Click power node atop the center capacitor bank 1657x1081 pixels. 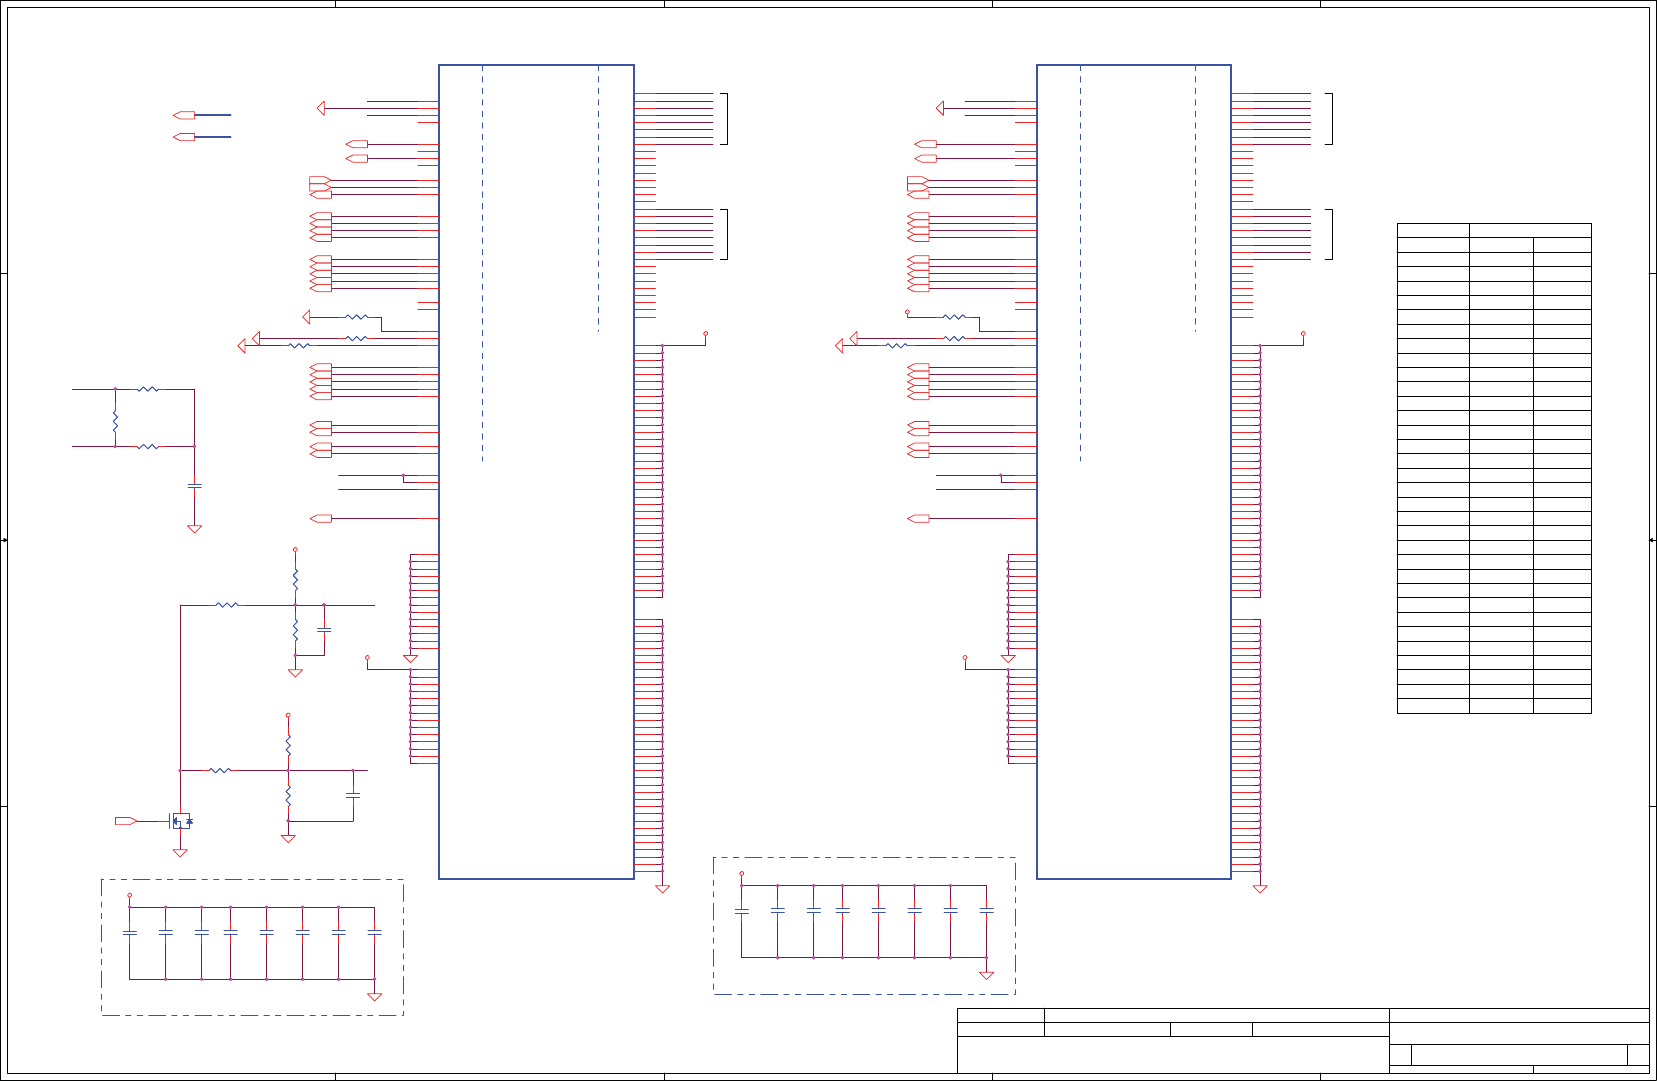[x=741, y=874]
